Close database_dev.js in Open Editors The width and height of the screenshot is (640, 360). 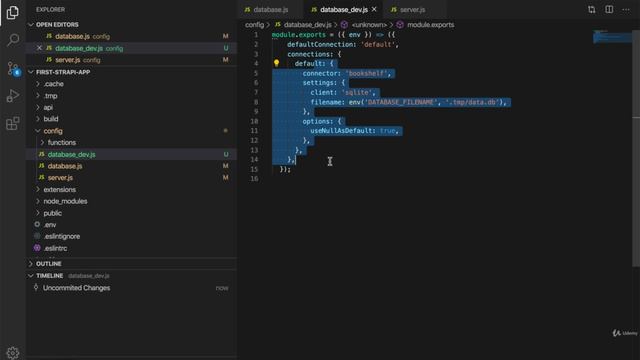(x=39, y=48)
